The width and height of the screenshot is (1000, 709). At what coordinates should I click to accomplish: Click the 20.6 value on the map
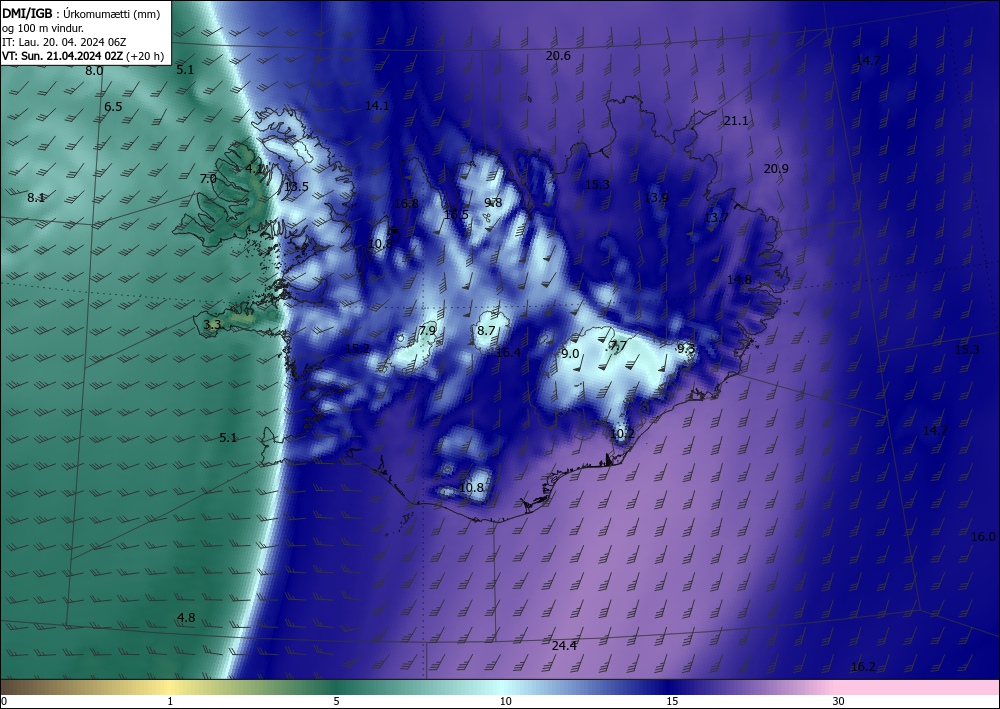click(558, 56)
